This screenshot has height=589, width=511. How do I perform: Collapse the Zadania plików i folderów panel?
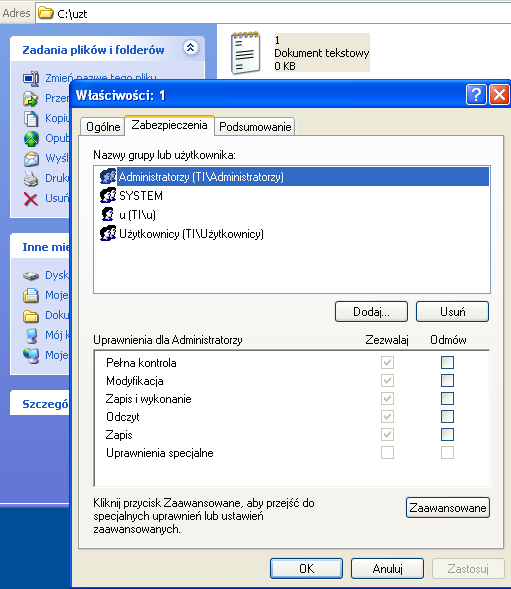coord(191,48)
